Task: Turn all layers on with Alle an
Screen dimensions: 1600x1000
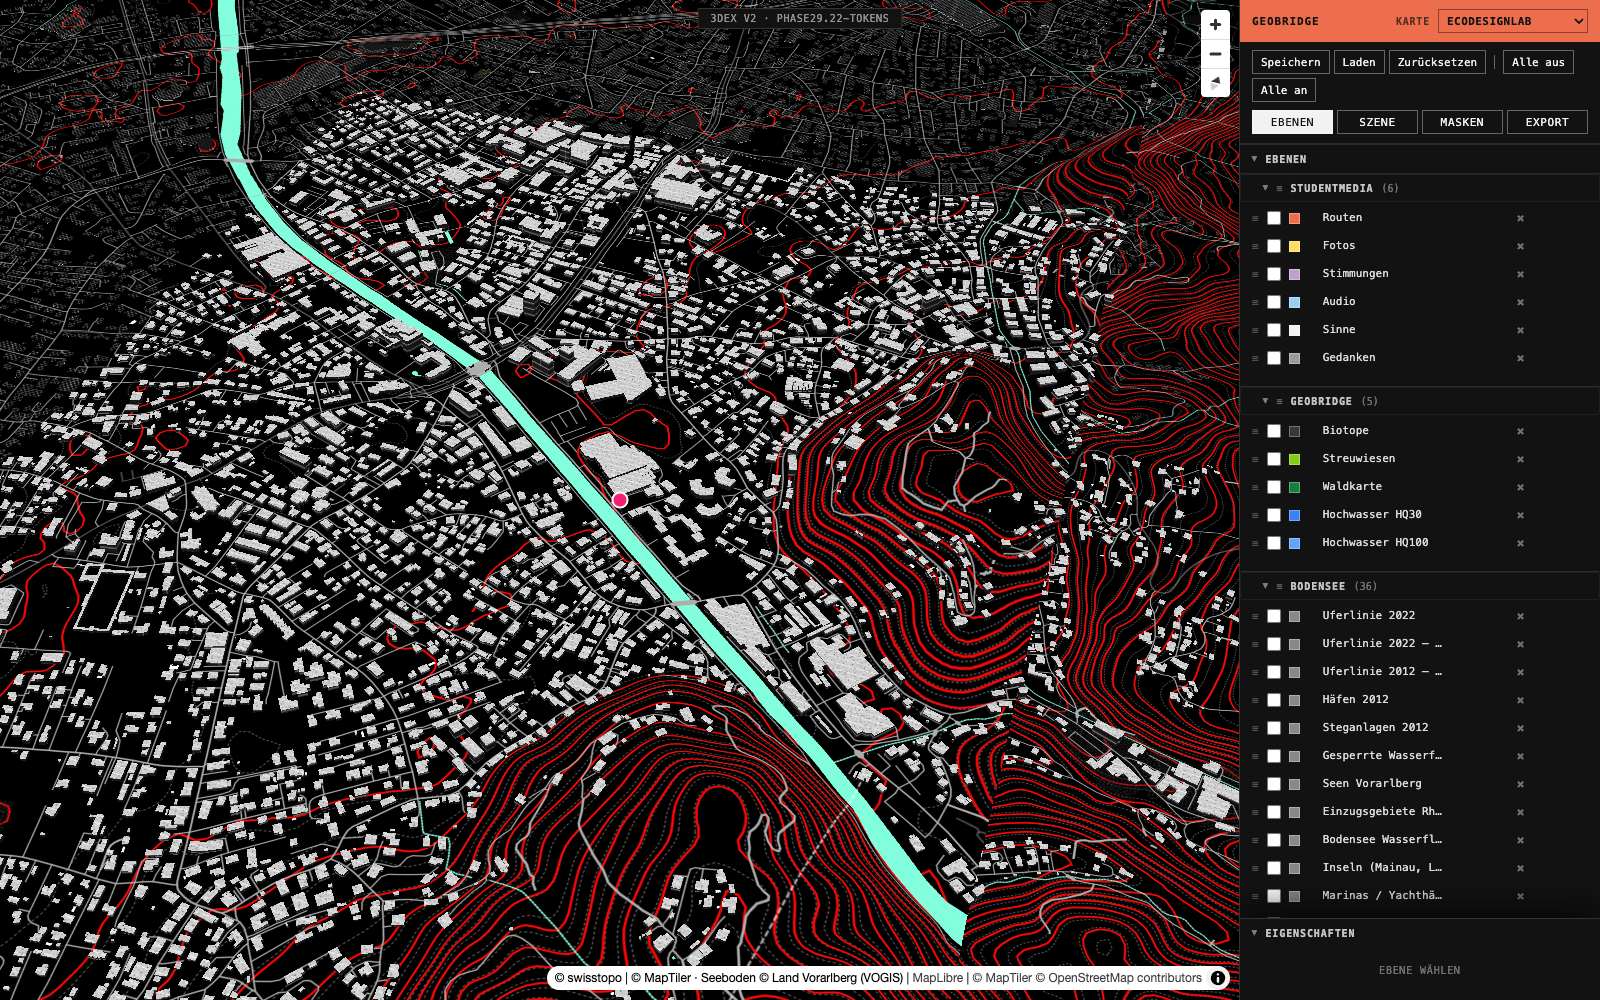Action: 1284,90
